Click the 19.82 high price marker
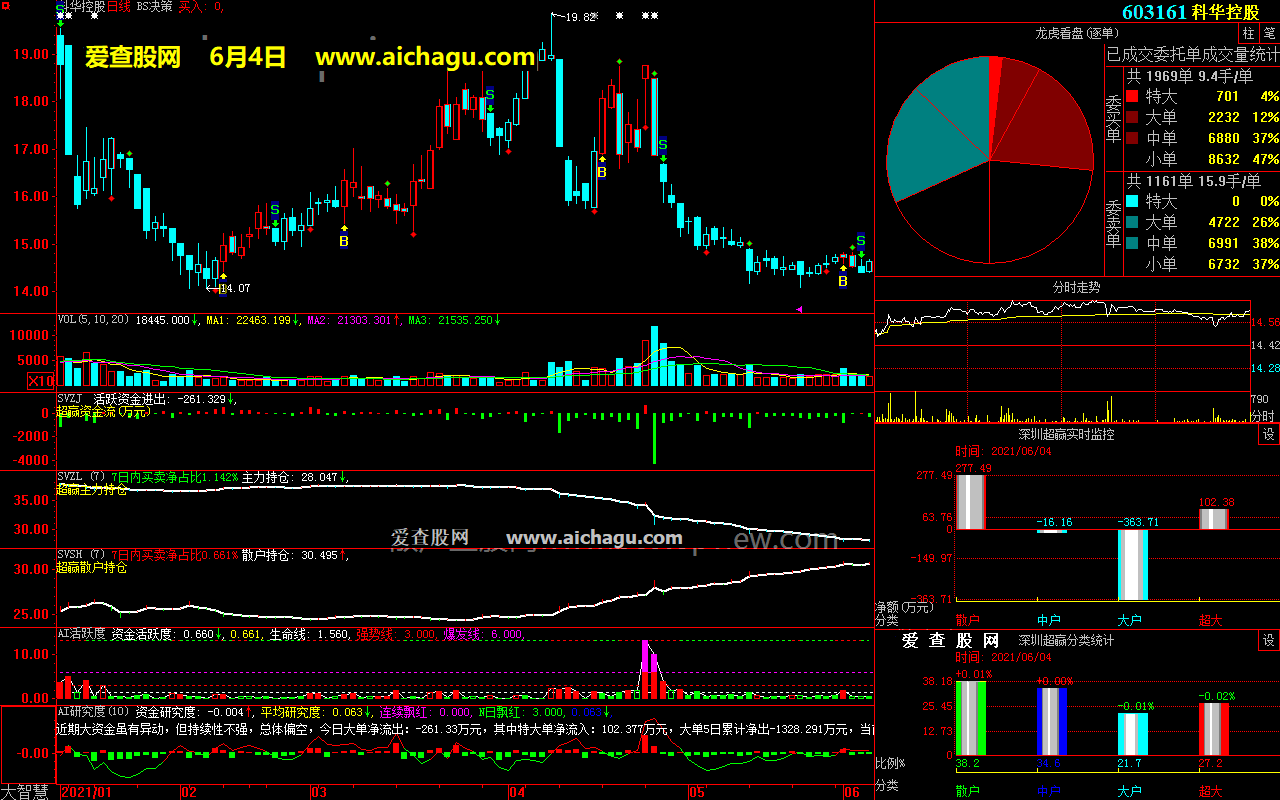Viewport: 1280px width, 800px height. click(x=580, y=17)
